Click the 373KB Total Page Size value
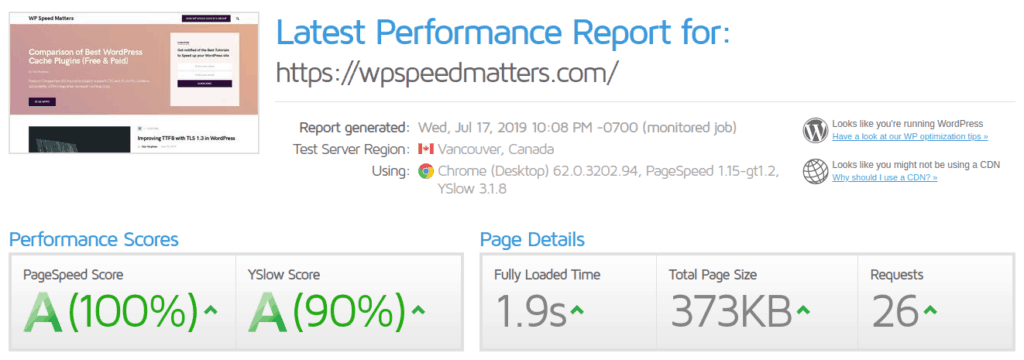This screenshot has width=1024, height=360. tap(730, 311)
